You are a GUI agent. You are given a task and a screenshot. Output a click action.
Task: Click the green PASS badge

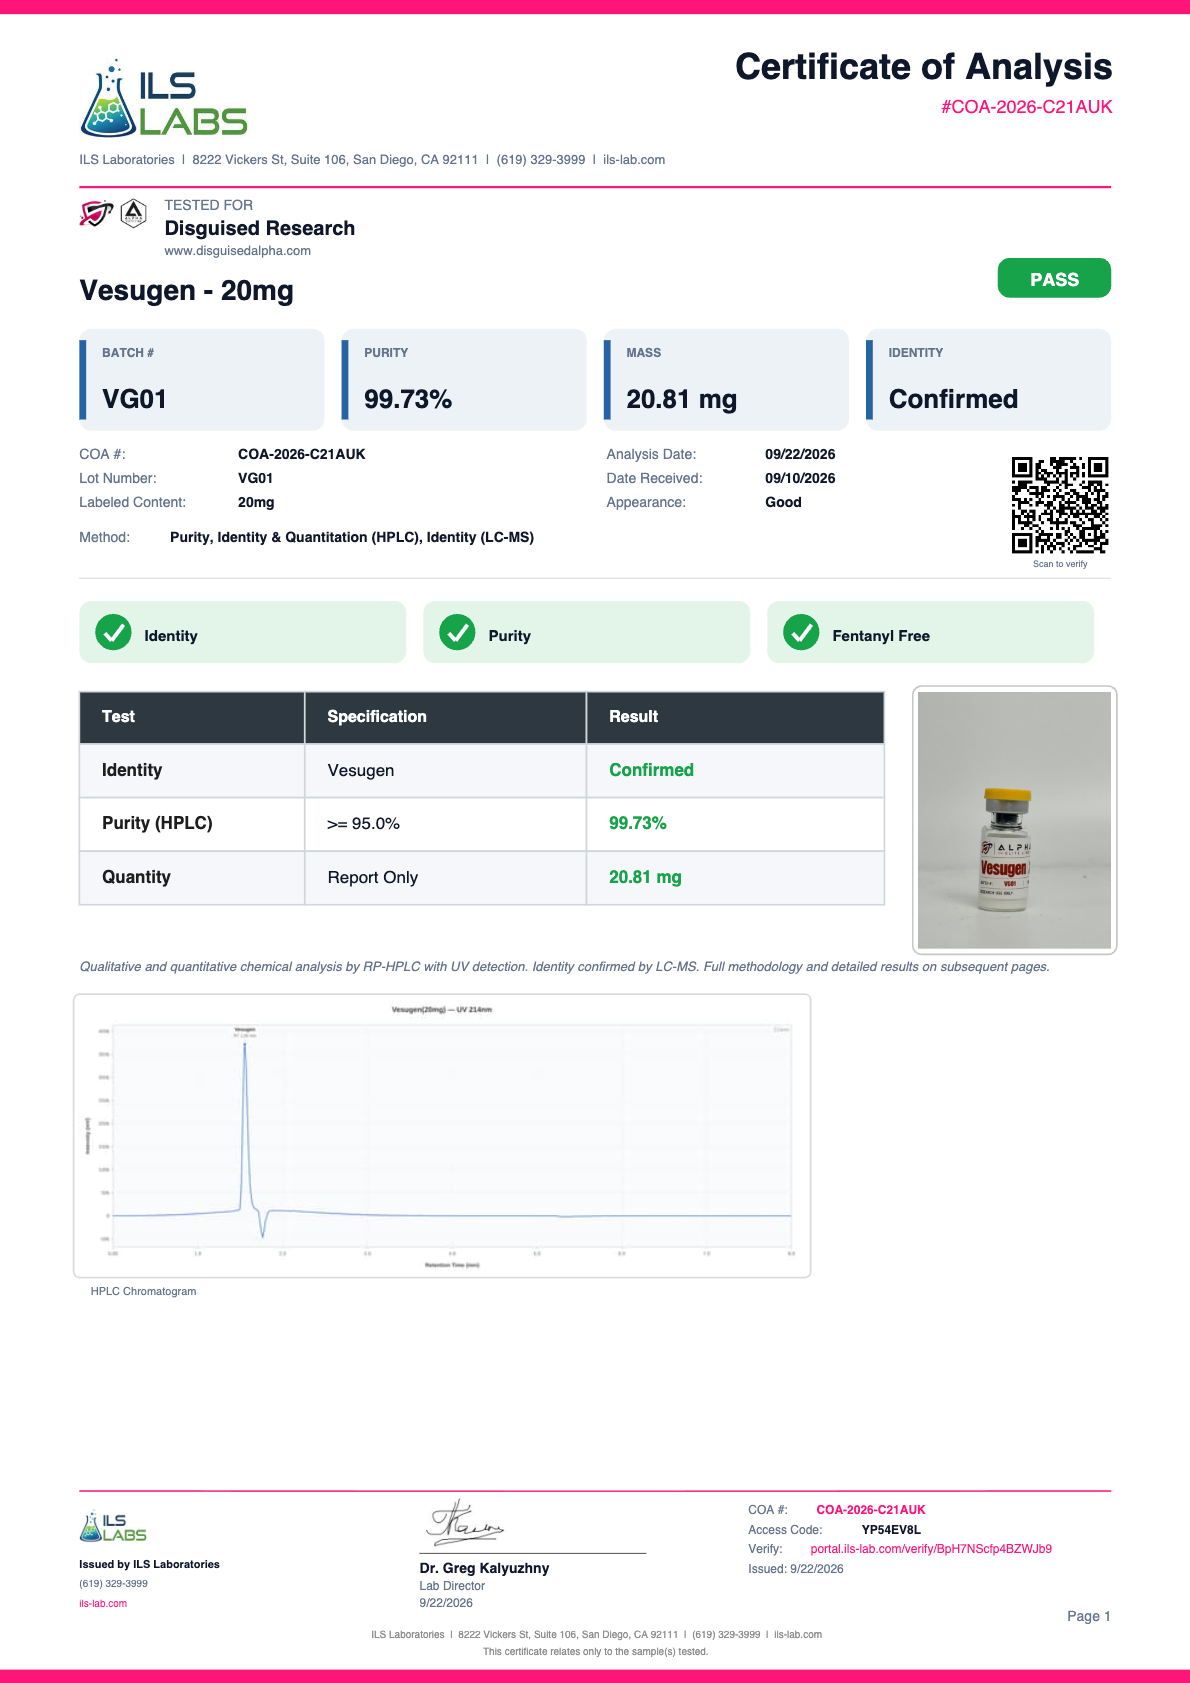(1054, 278)
